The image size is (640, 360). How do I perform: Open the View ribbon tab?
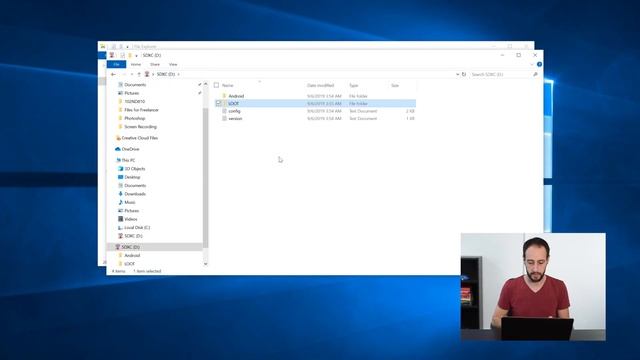[173, 64]
